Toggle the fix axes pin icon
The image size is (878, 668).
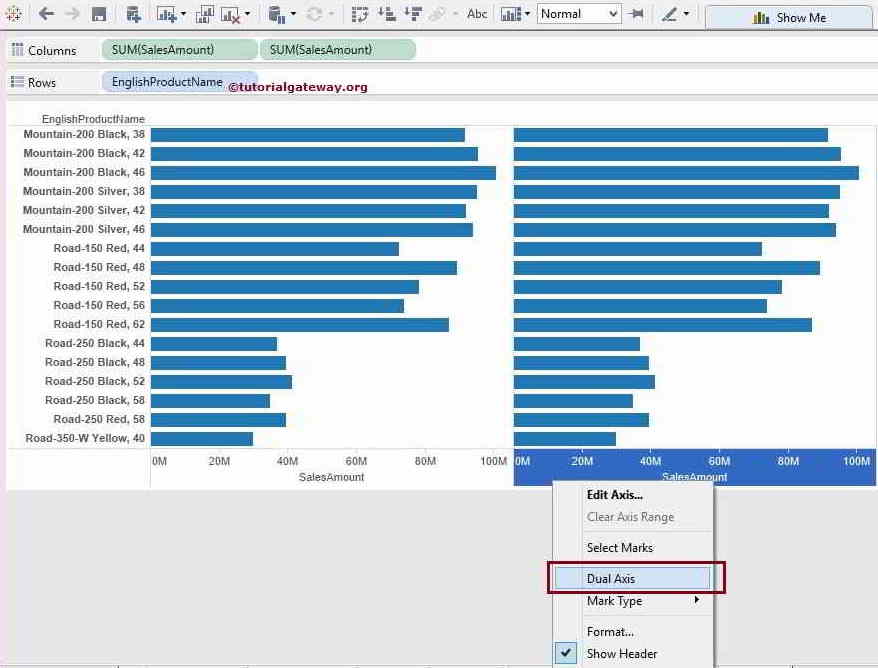point(637,14)
